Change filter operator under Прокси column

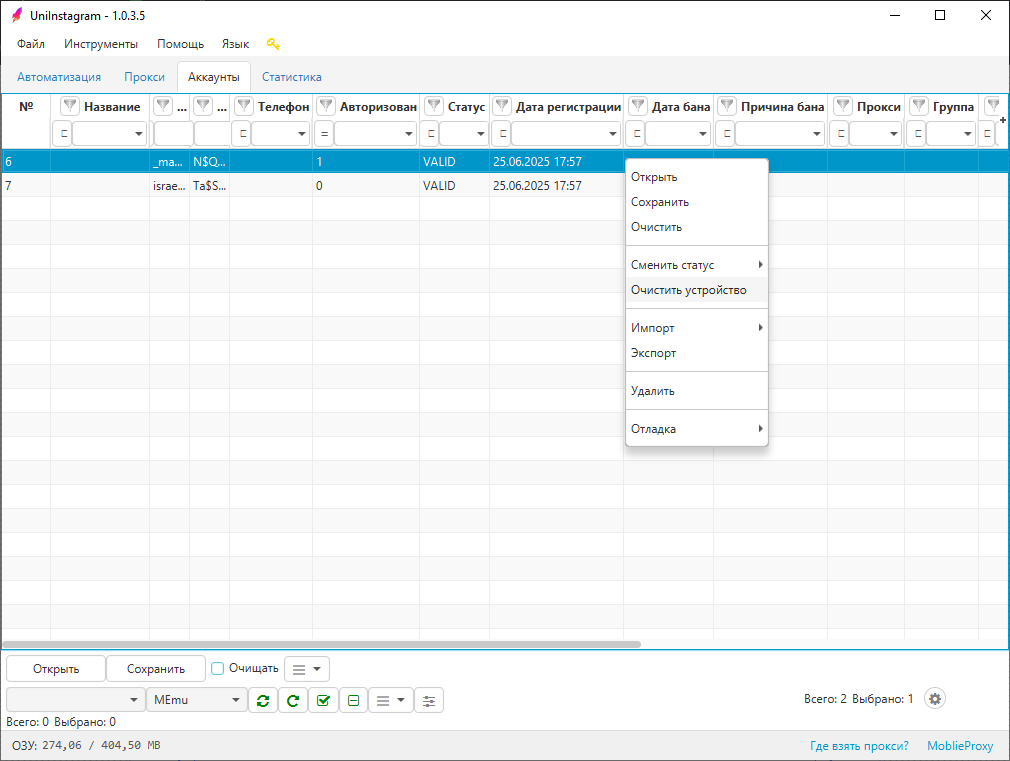tap(840, 134)
